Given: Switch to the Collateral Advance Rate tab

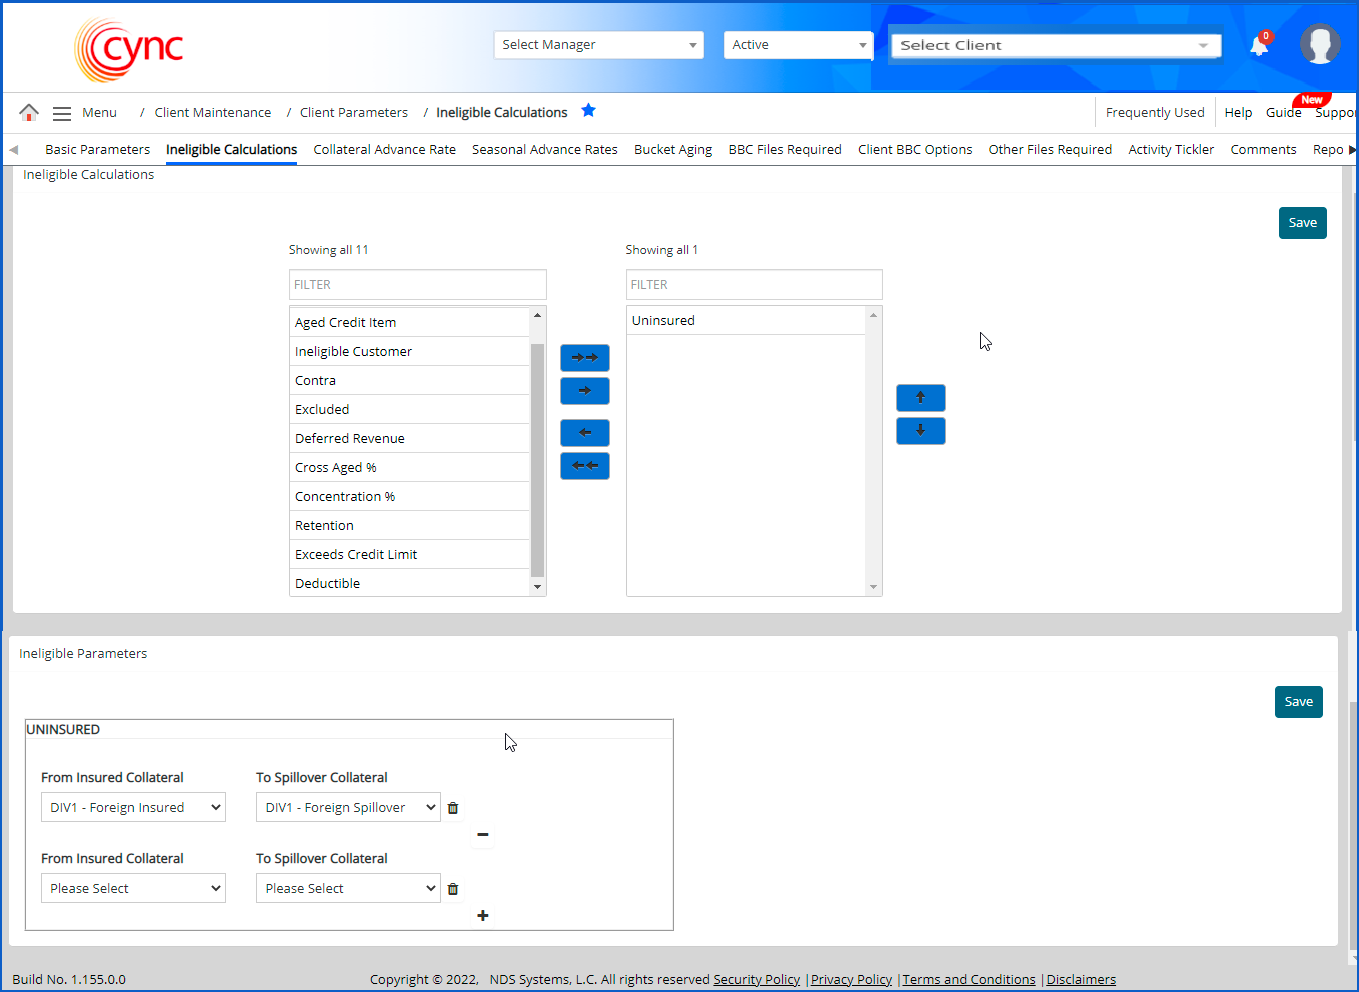Looking at the screenshot, I should (384, 150).
